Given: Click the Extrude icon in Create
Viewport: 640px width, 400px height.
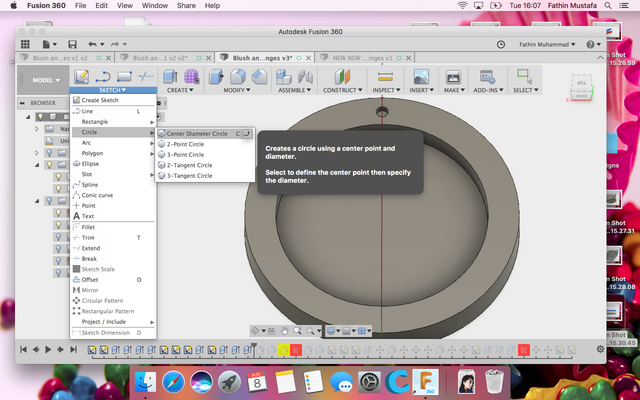Looking at the screenshot, I should click(170, 76).
